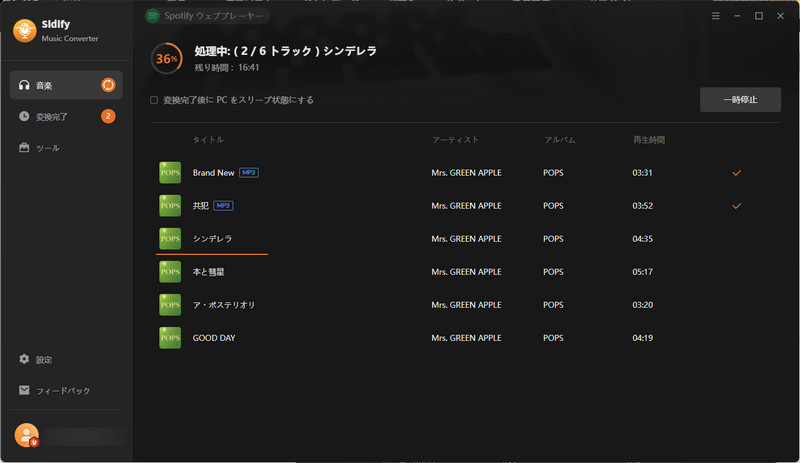
Task: Click the gear icon beside 設定
Action: (x=24, y=359)
